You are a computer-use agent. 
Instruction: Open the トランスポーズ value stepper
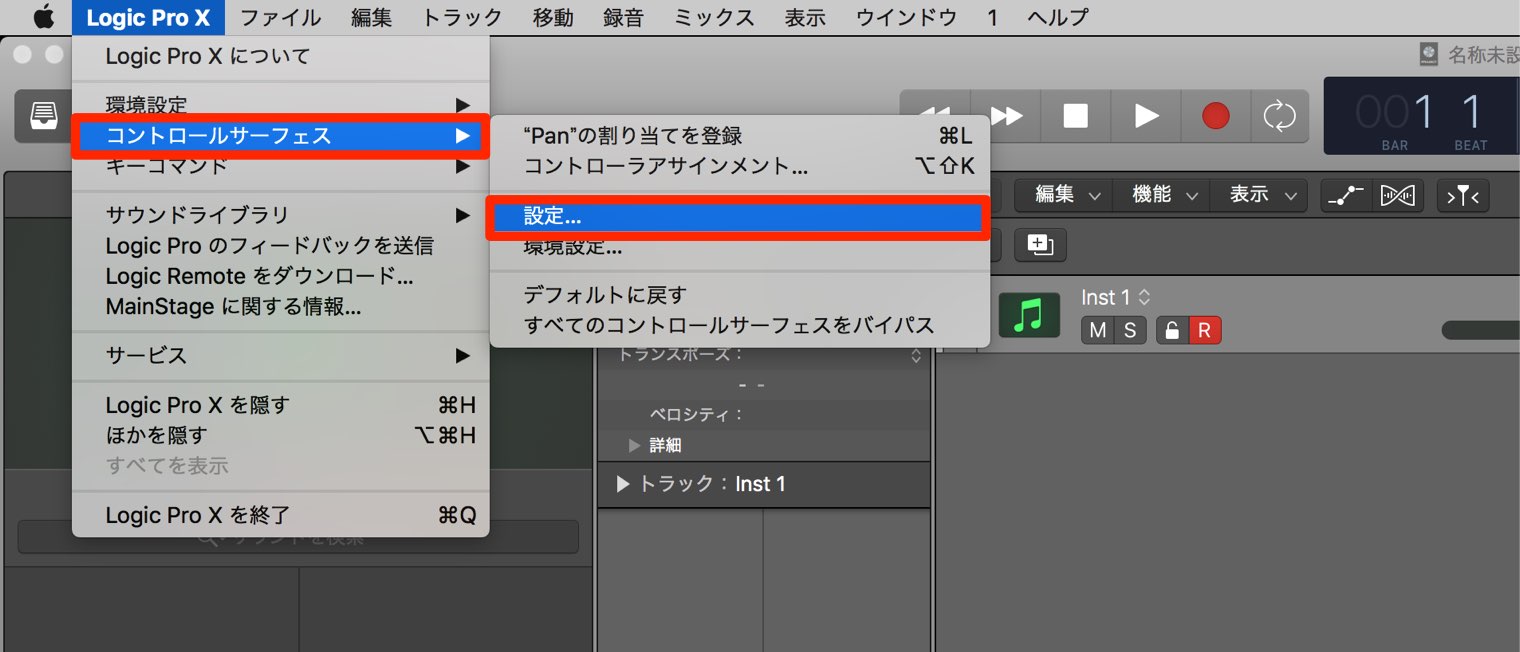915,355
